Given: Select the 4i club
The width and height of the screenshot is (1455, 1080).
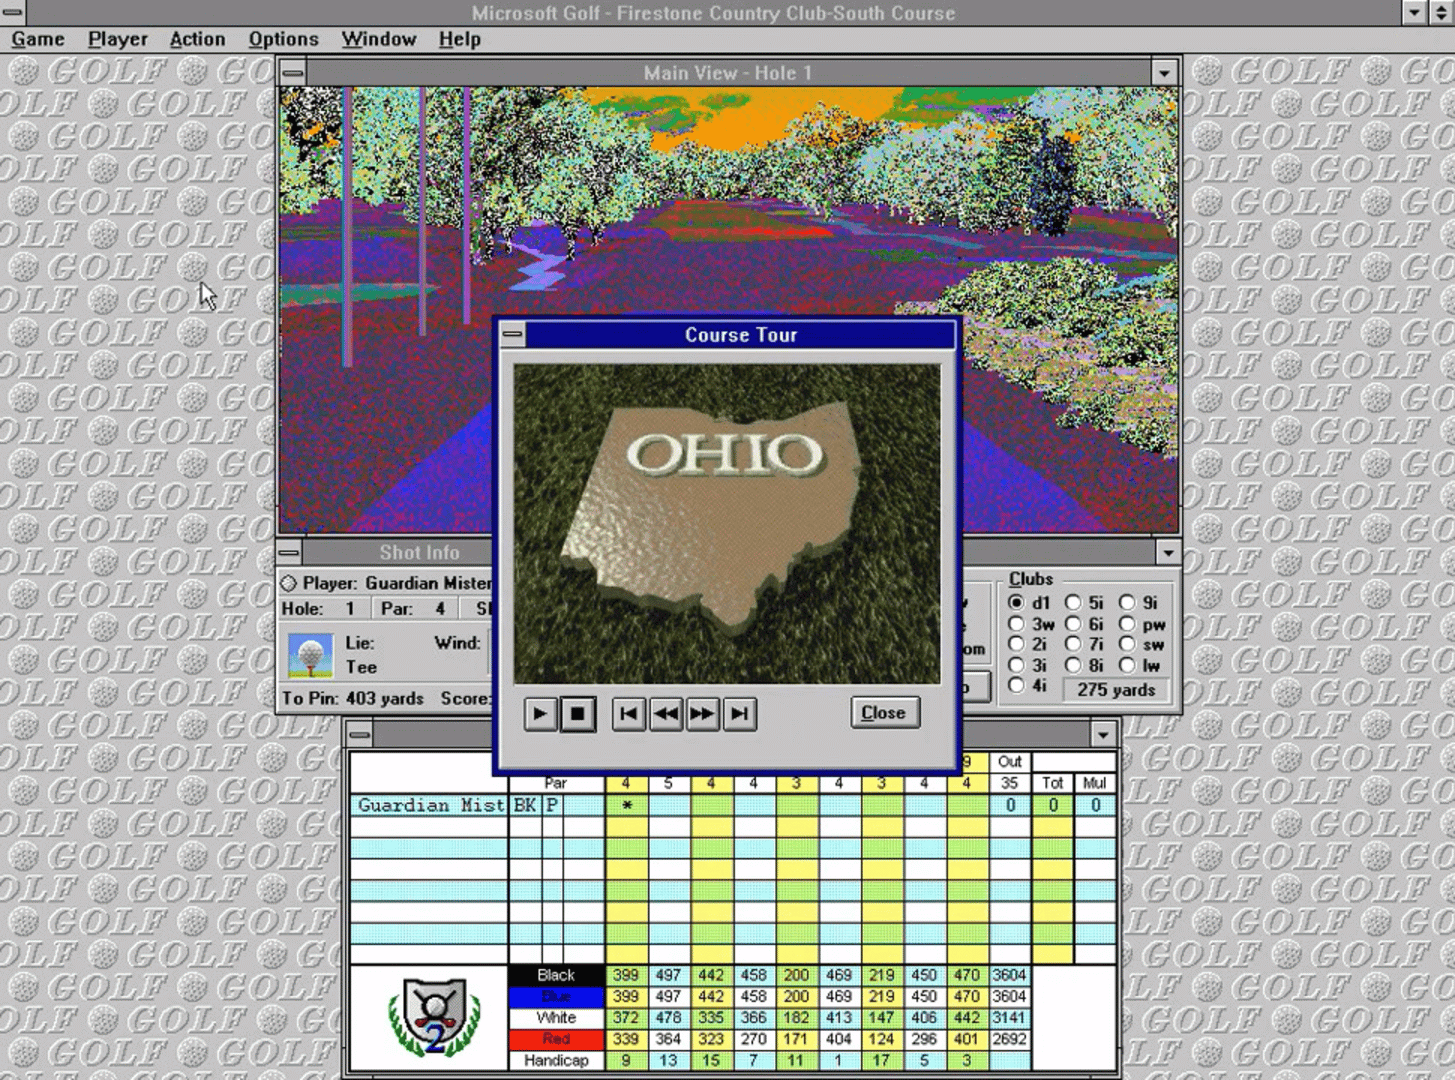Looking at the screenshot, I should [1016, 685].
